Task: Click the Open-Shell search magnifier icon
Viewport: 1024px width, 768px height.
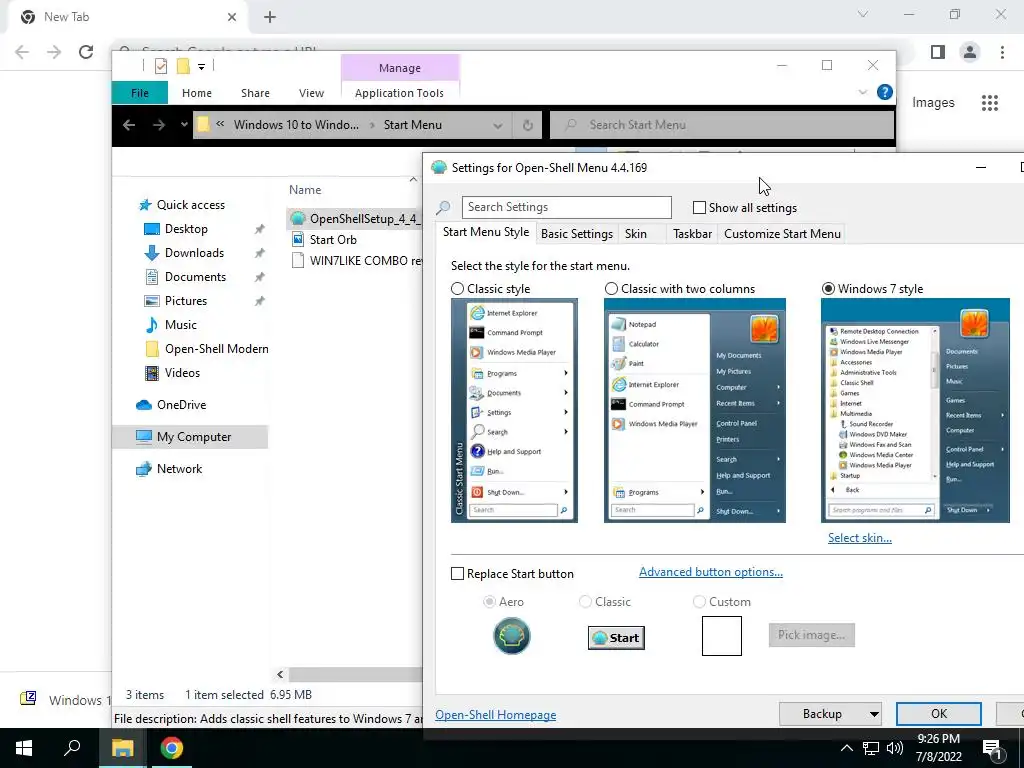Action: (x=443, y=208)
